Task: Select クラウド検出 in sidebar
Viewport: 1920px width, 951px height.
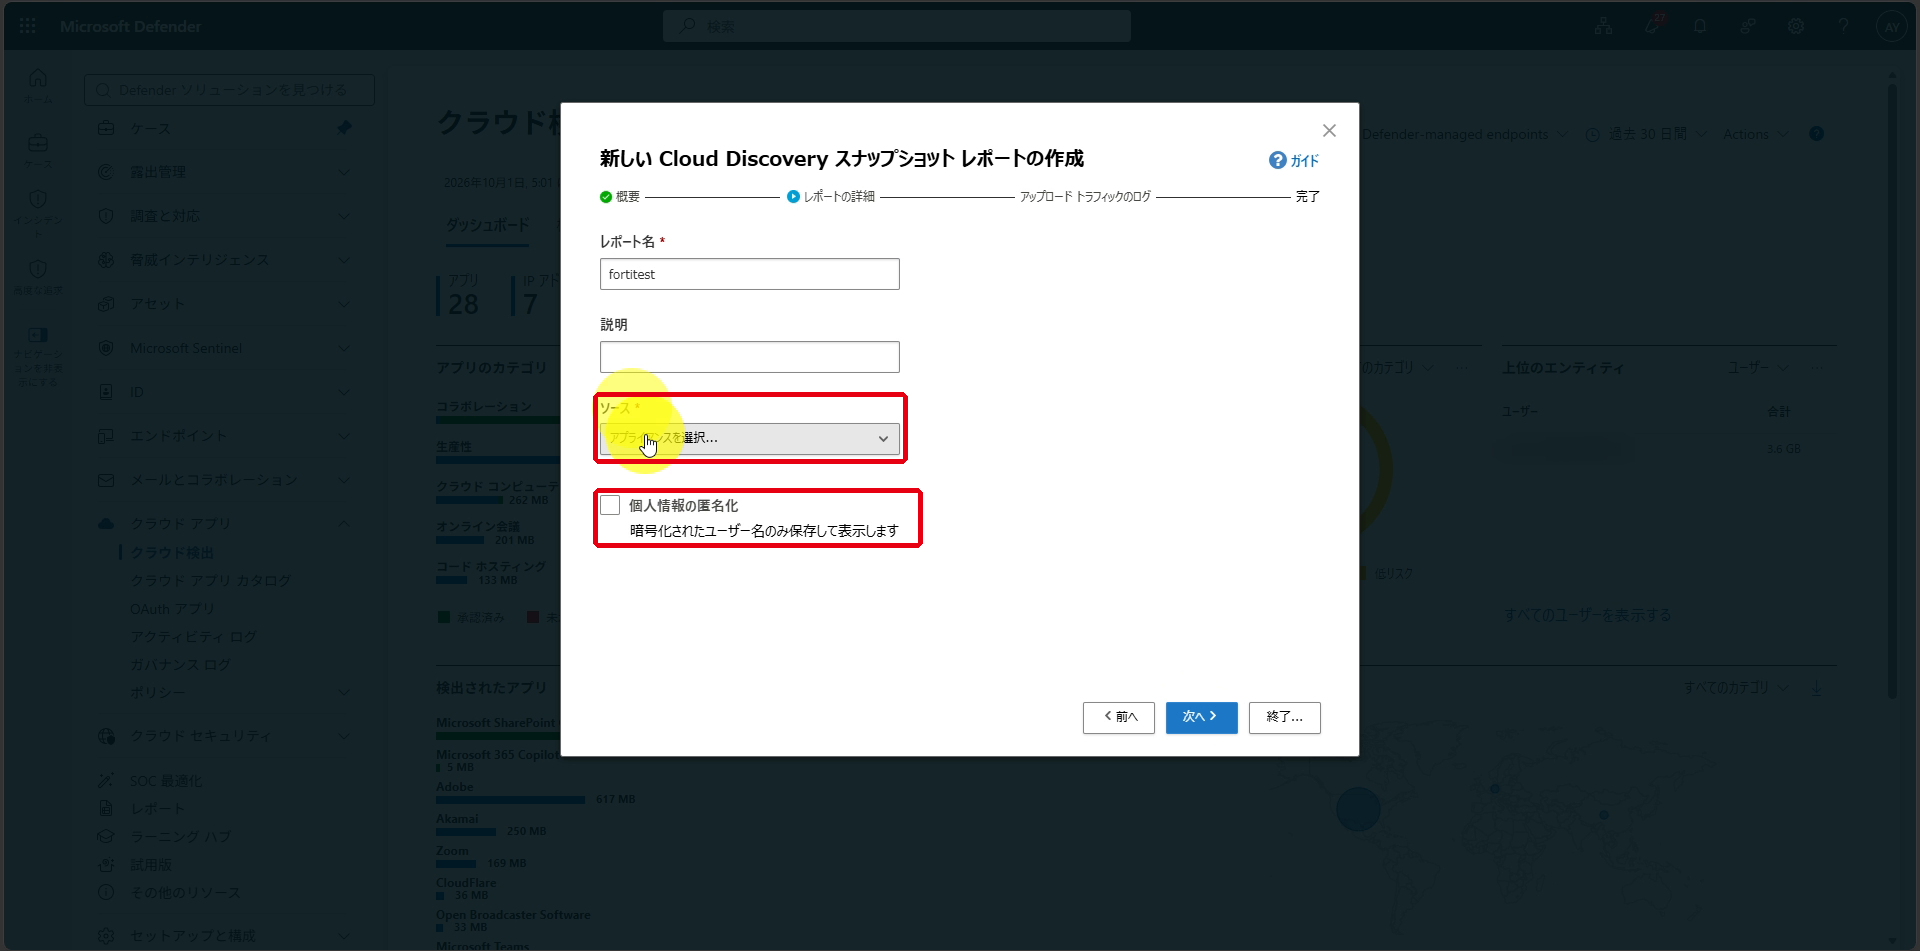Action: 172,553
